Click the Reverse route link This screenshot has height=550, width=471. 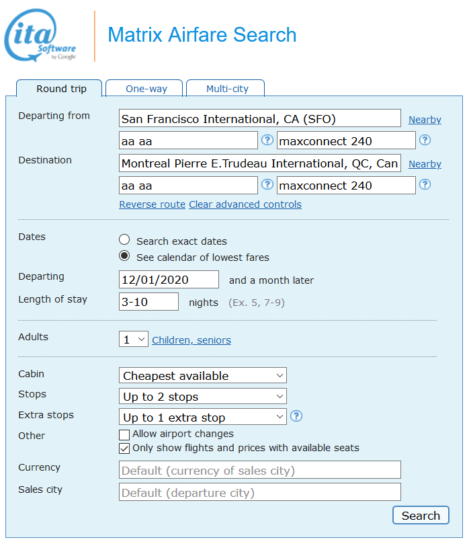tap(152, 204)
